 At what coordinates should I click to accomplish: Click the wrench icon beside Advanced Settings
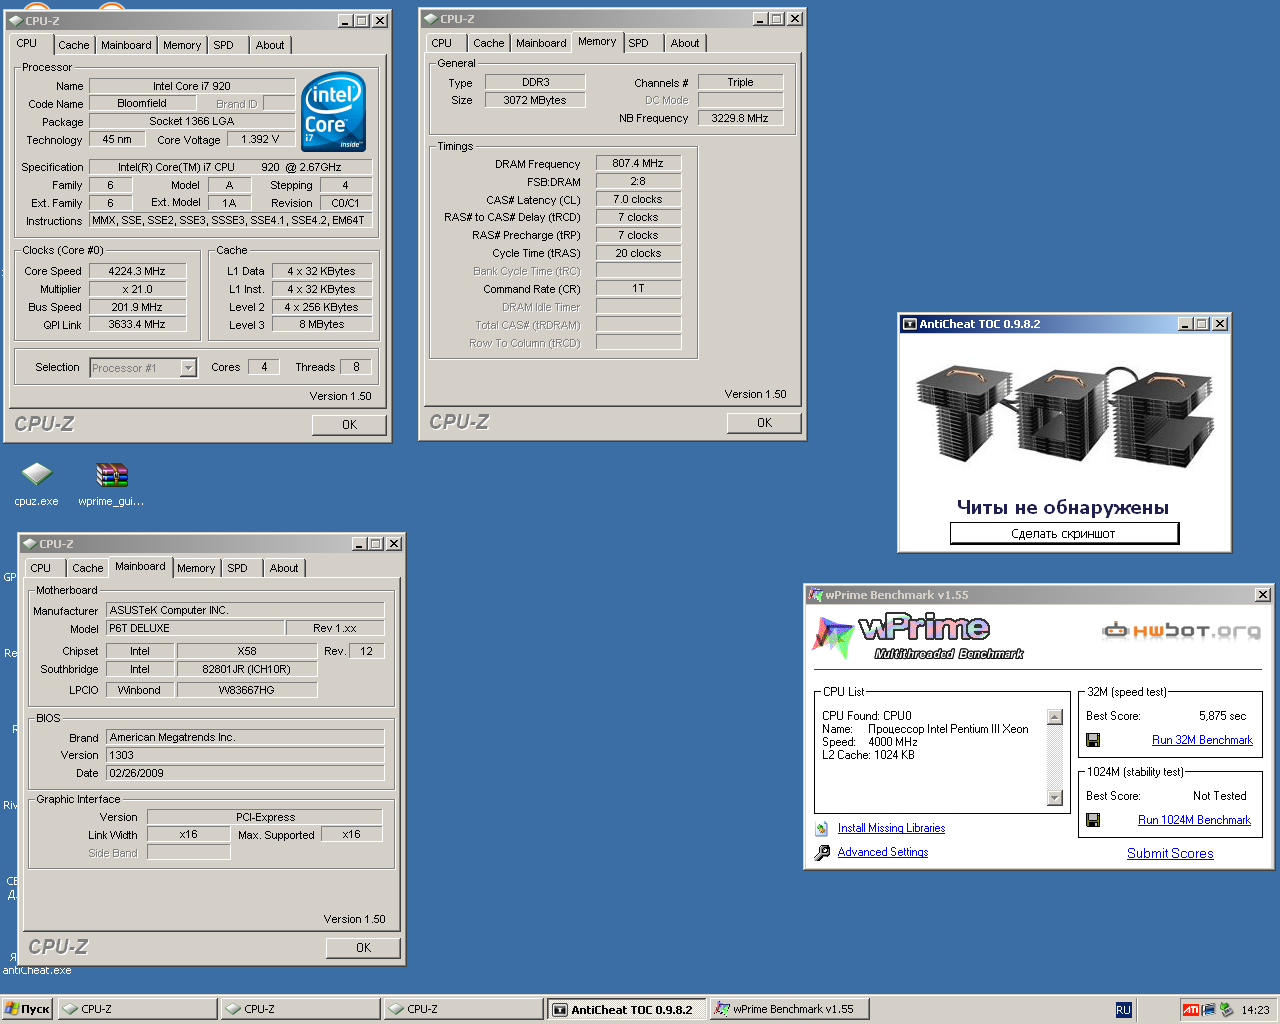coord(822,852)
